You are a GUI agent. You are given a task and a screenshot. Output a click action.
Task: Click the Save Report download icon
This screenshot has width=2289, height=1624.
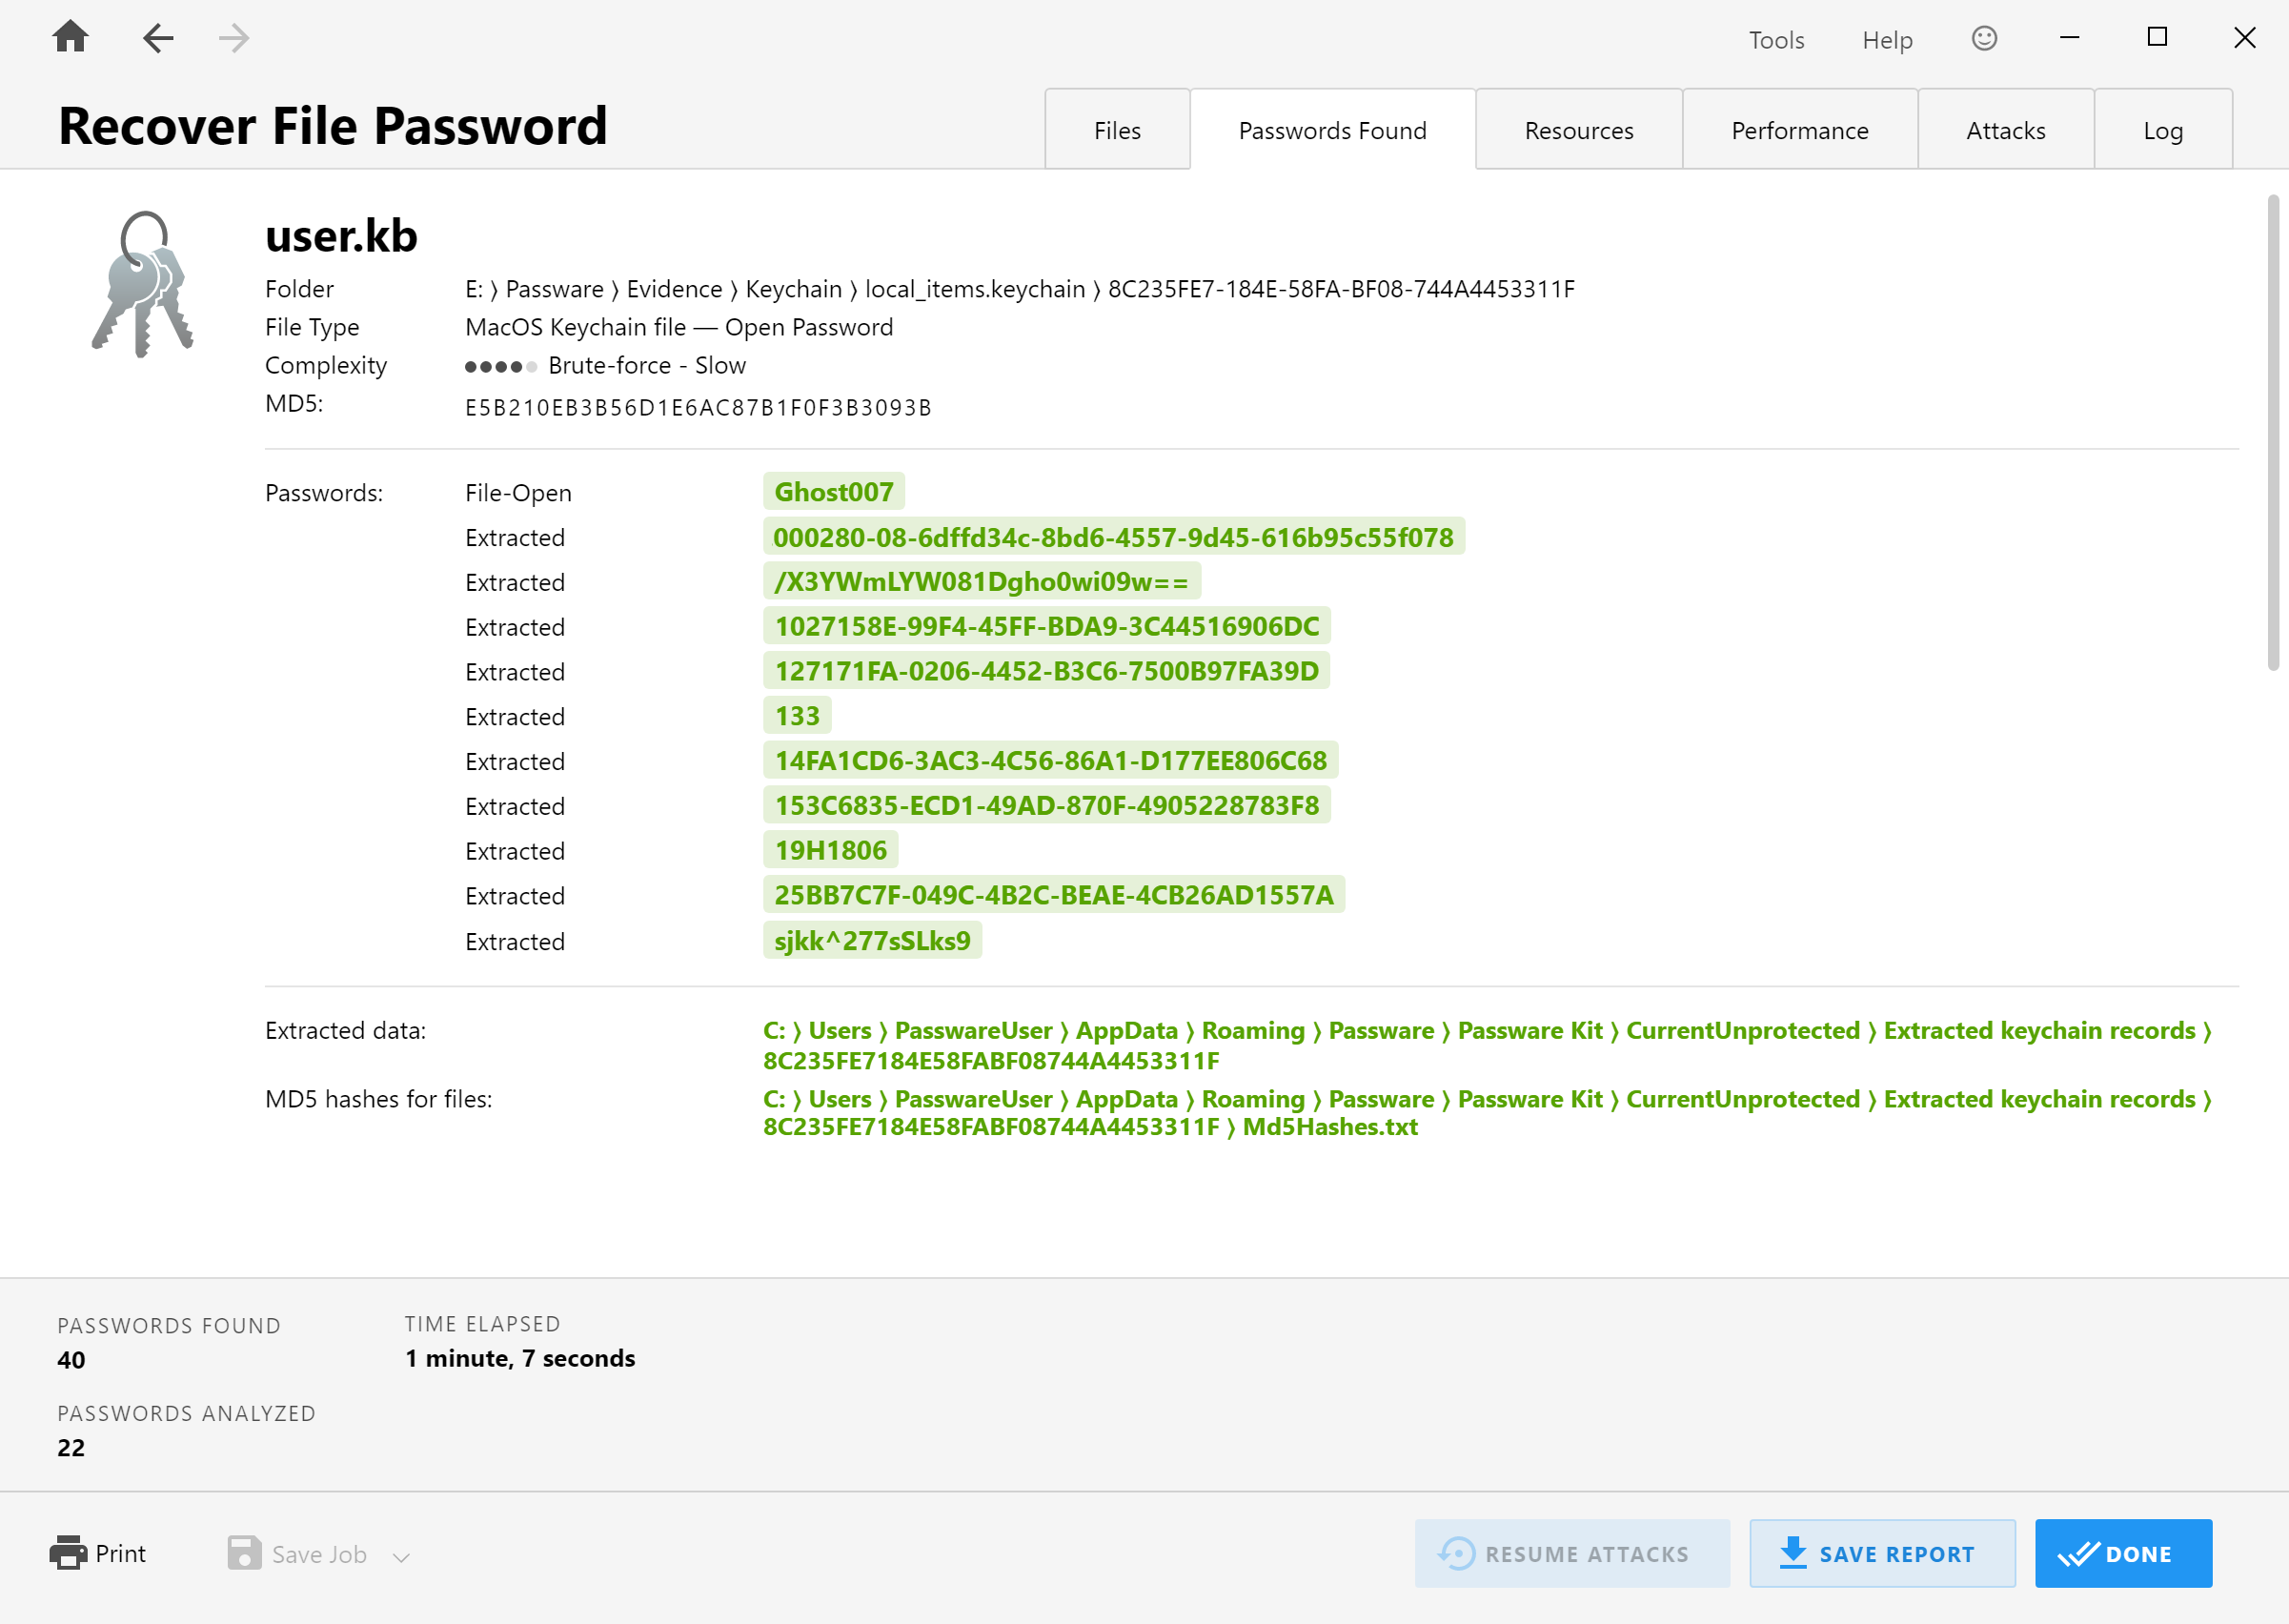(x=1793, y=1553)
